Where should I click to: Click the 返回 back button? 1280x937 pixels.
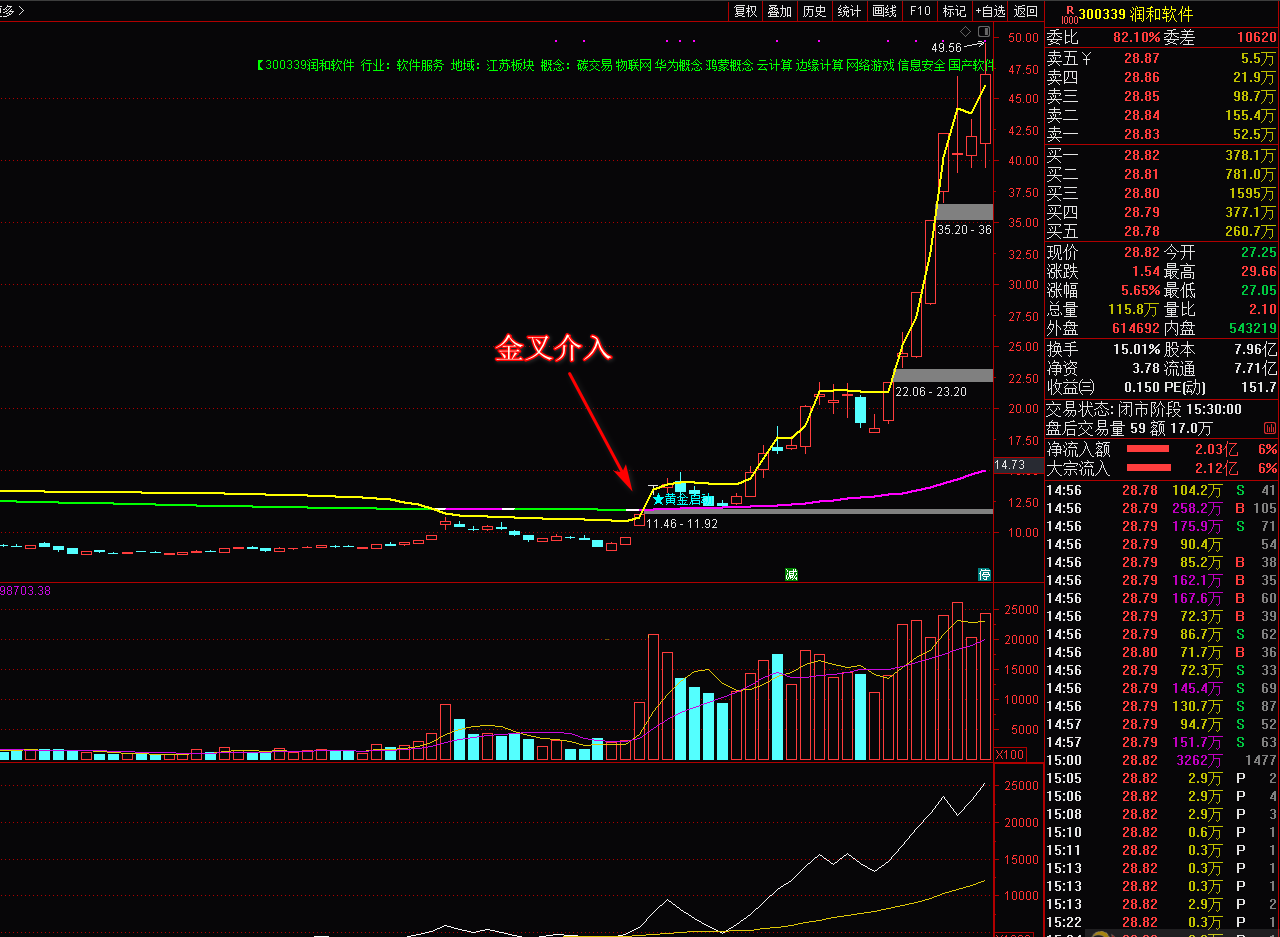(1026, 11)
